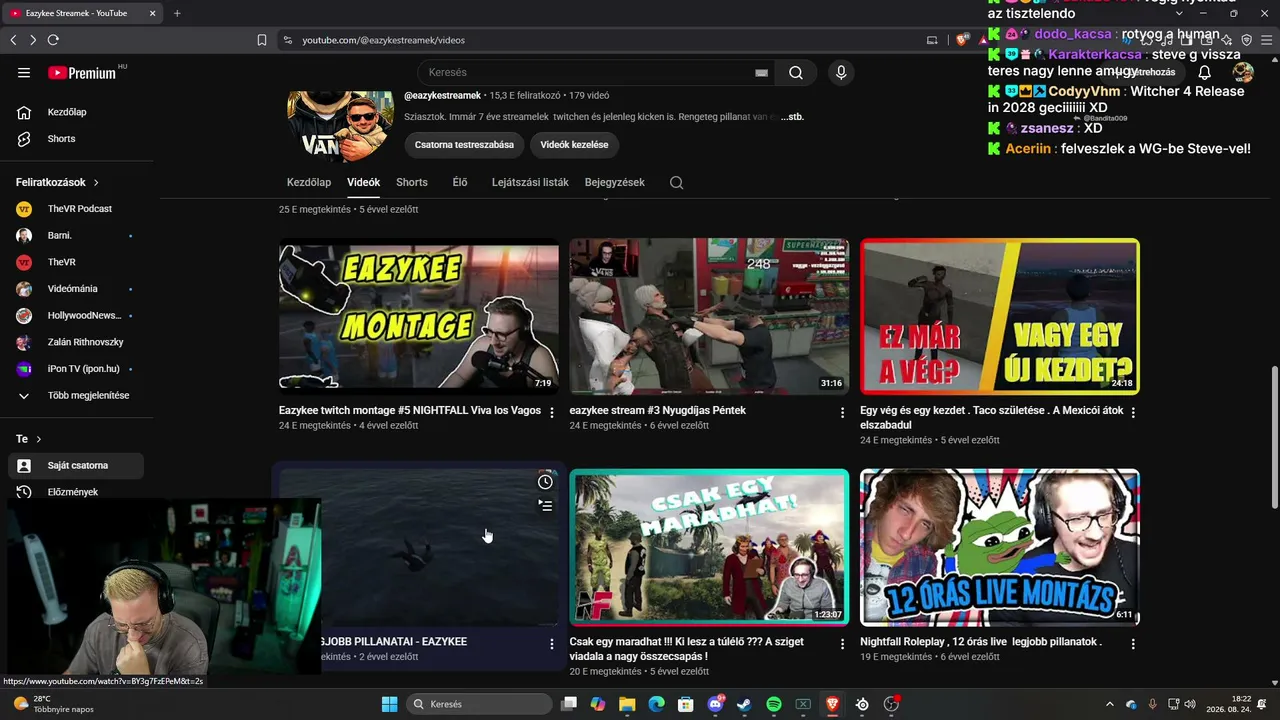This screenshot has height=720, width=1280.
Task: Click the Windows taskbar search box
Action: click(480, 704)
